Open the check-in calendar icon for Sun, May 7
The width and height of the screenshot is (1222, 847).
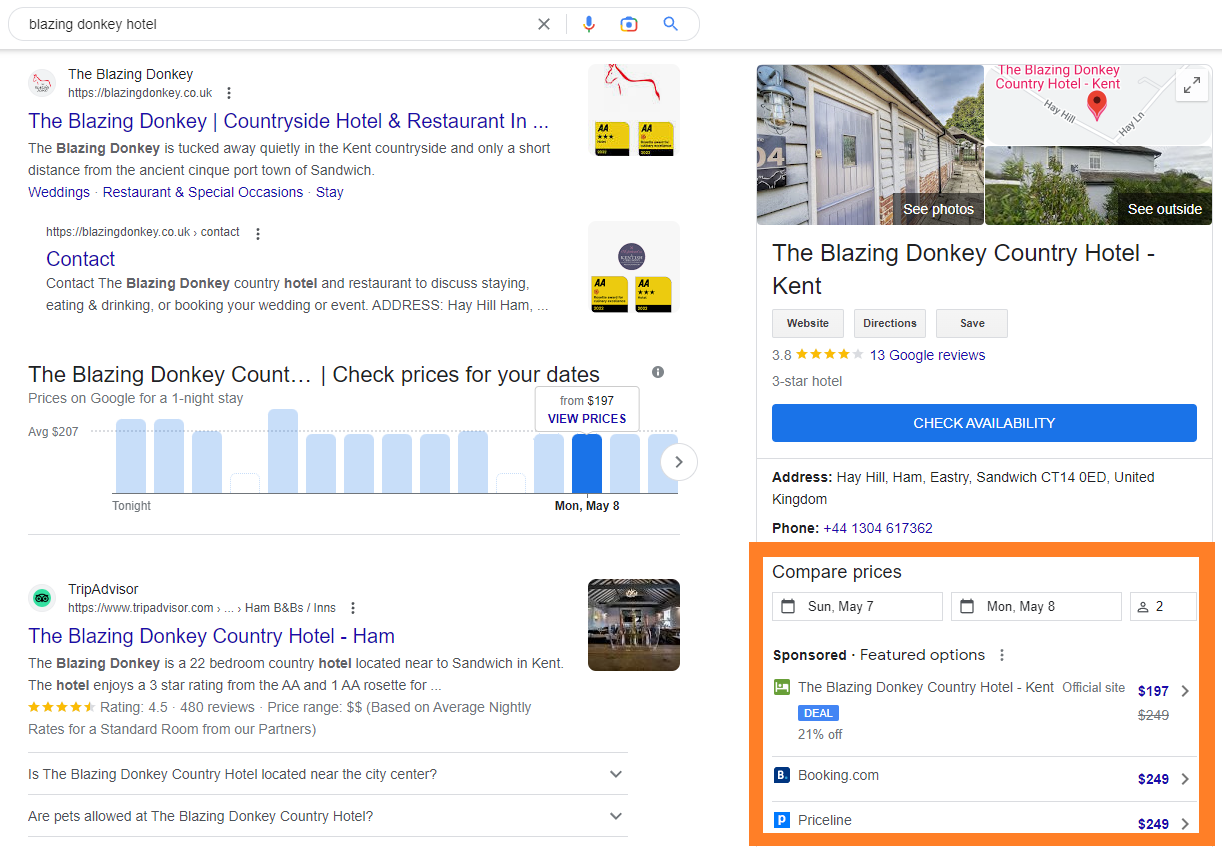point(790,605)
